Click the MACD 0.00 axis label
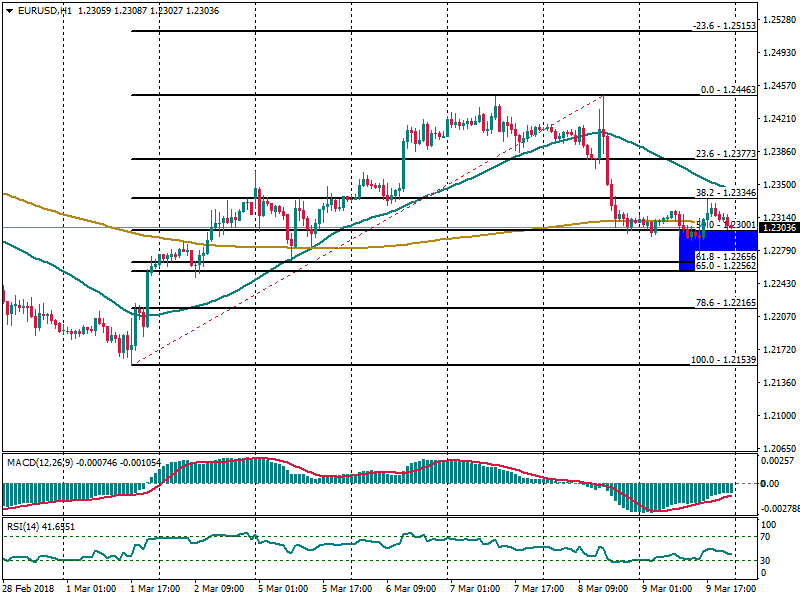 [770, 484]
